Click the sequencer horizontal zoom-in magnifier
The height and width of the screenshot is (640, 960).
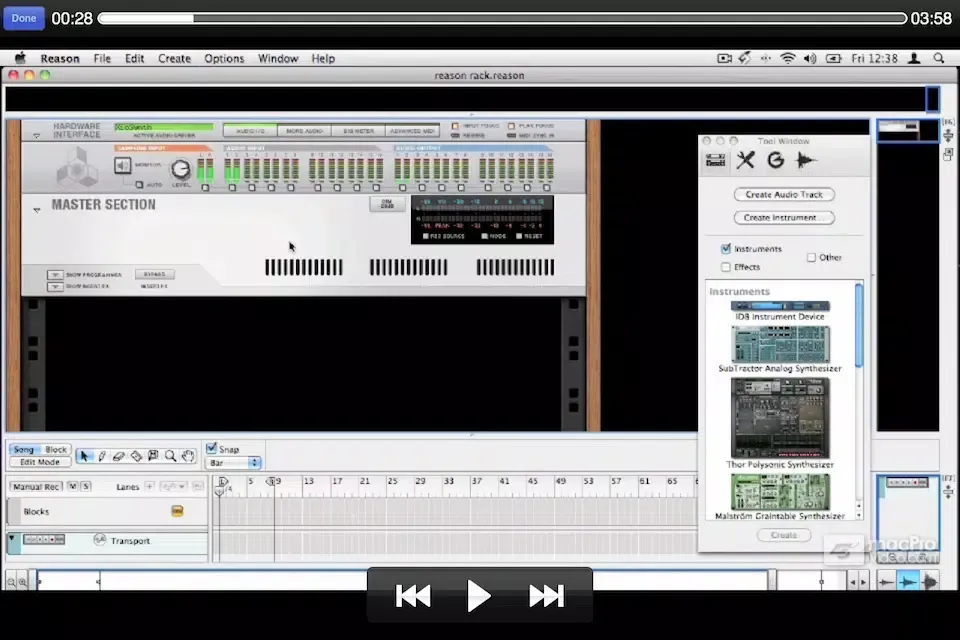click(23, 582)
